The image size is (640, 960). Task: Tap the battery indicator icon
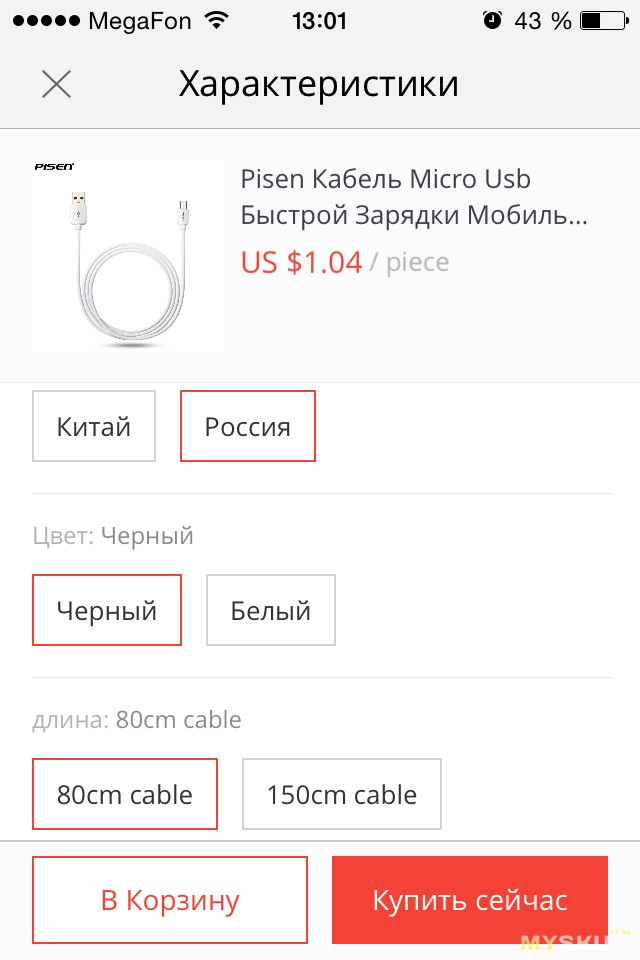point(604,21)
